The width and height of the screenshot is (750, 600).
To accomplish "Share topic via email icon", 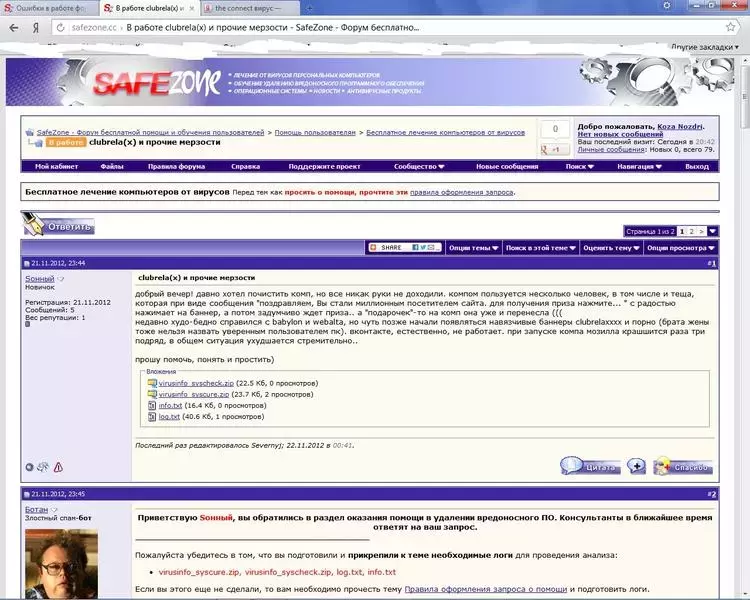I will (431, 247).
